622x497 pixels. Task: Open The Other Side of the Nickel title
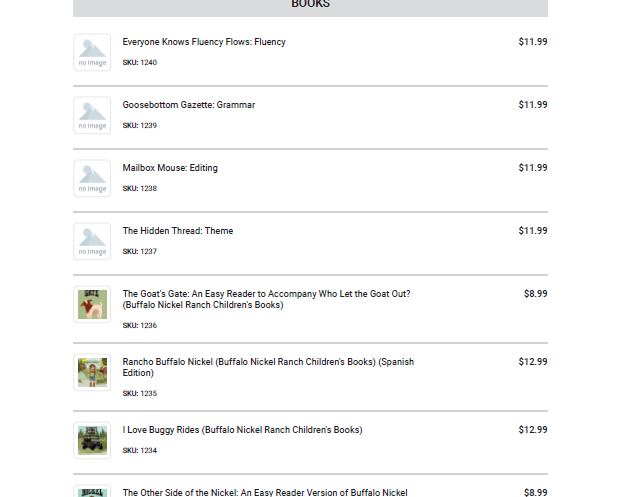point(265,492)
